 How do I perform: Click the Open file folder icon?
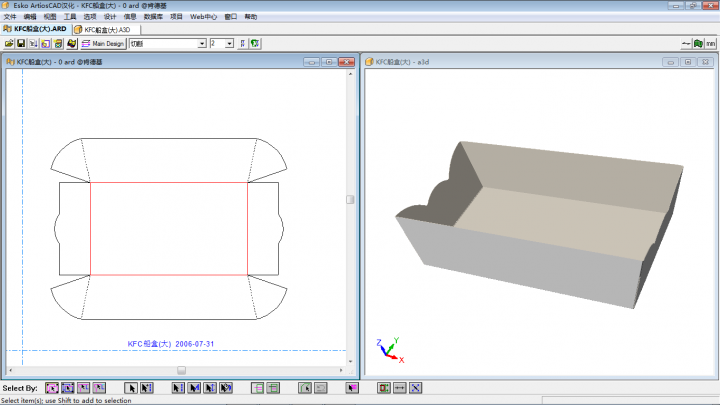point(9,44)
